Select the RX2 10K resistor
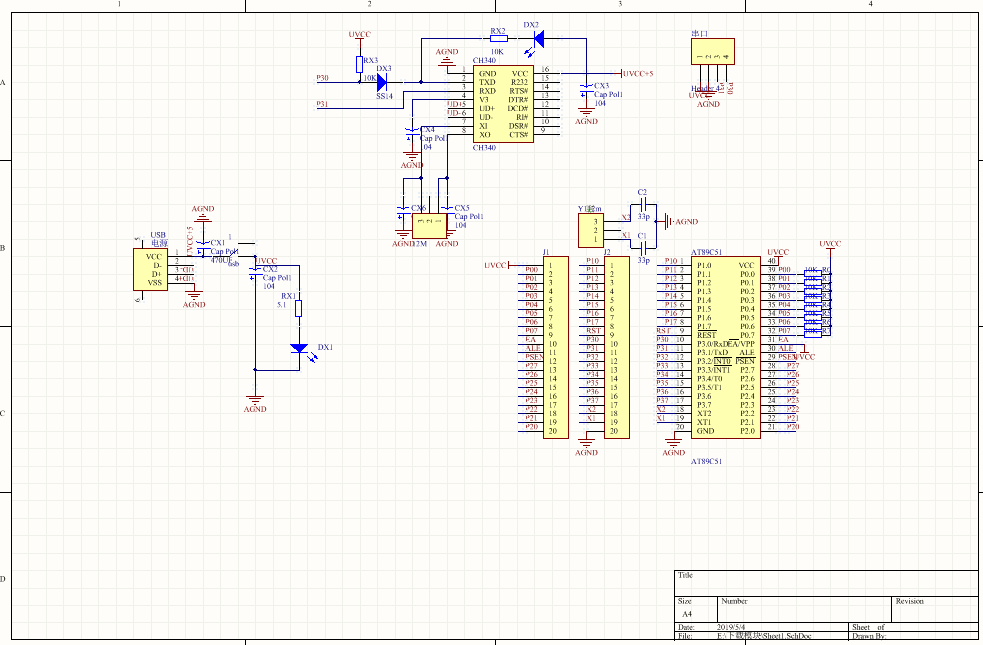The image size is (983, 645). [x=498, y=39]
